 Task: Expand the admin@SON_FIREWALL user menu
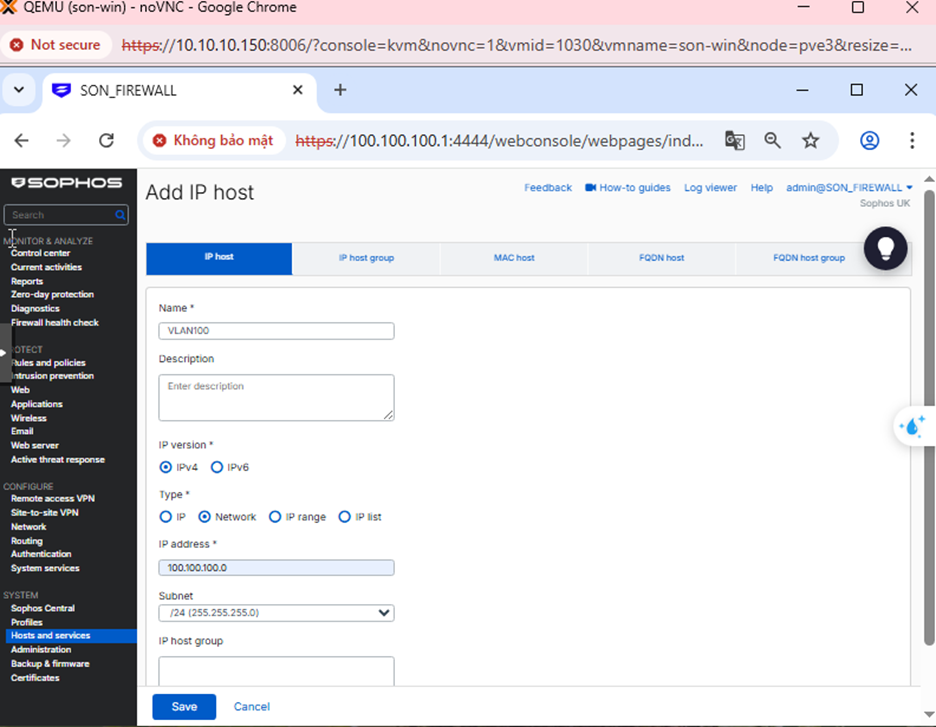849,188
